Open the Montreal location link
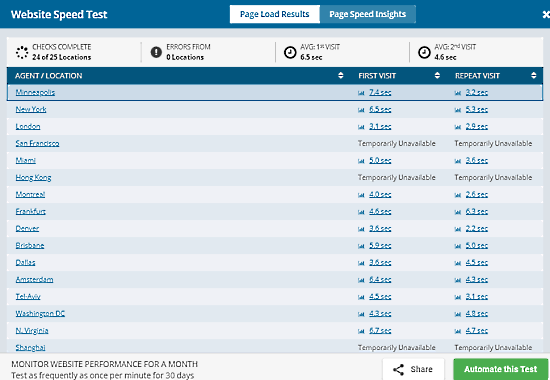Image resolution: width=550 pixels, height=380 pixels. pos(30,194)
